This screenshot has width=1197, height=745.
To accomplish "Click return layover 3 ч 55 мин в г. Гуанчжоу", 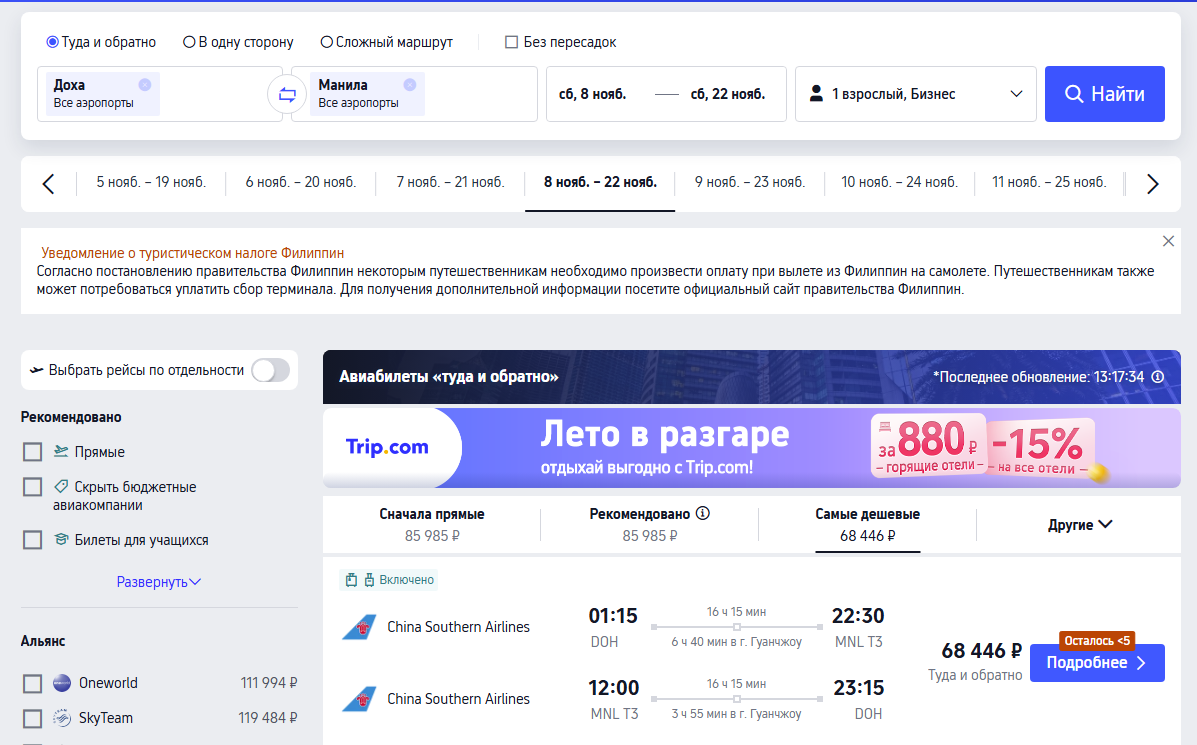I will 737,714.
